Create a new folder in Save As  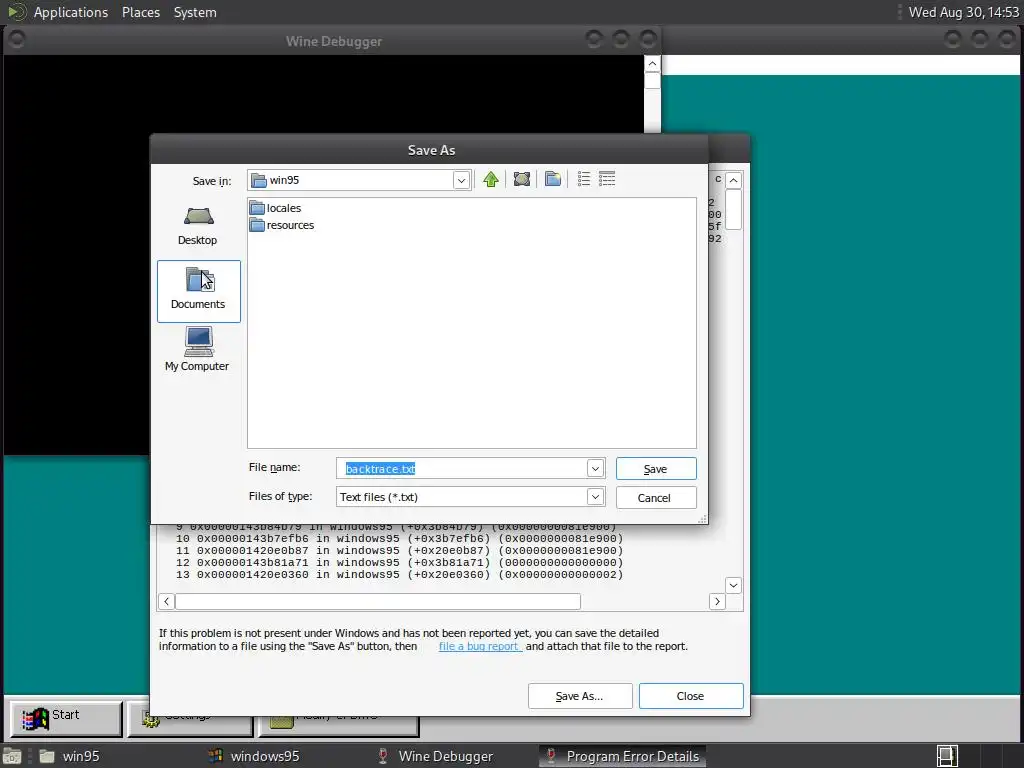tap(552, 179)
